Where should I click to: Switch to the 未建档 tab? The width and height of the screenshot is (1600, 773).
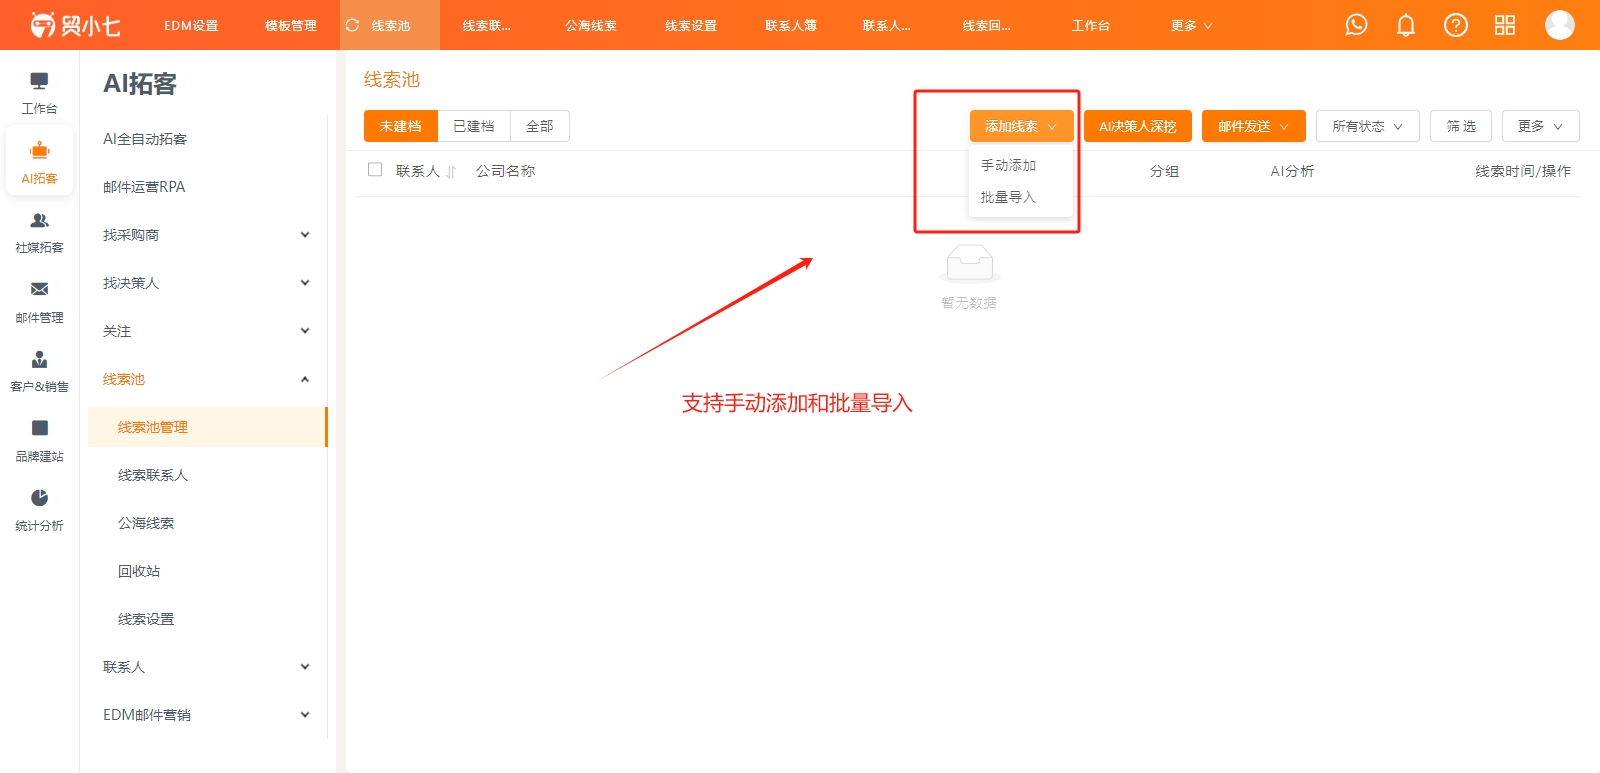[x=401, y=126]
